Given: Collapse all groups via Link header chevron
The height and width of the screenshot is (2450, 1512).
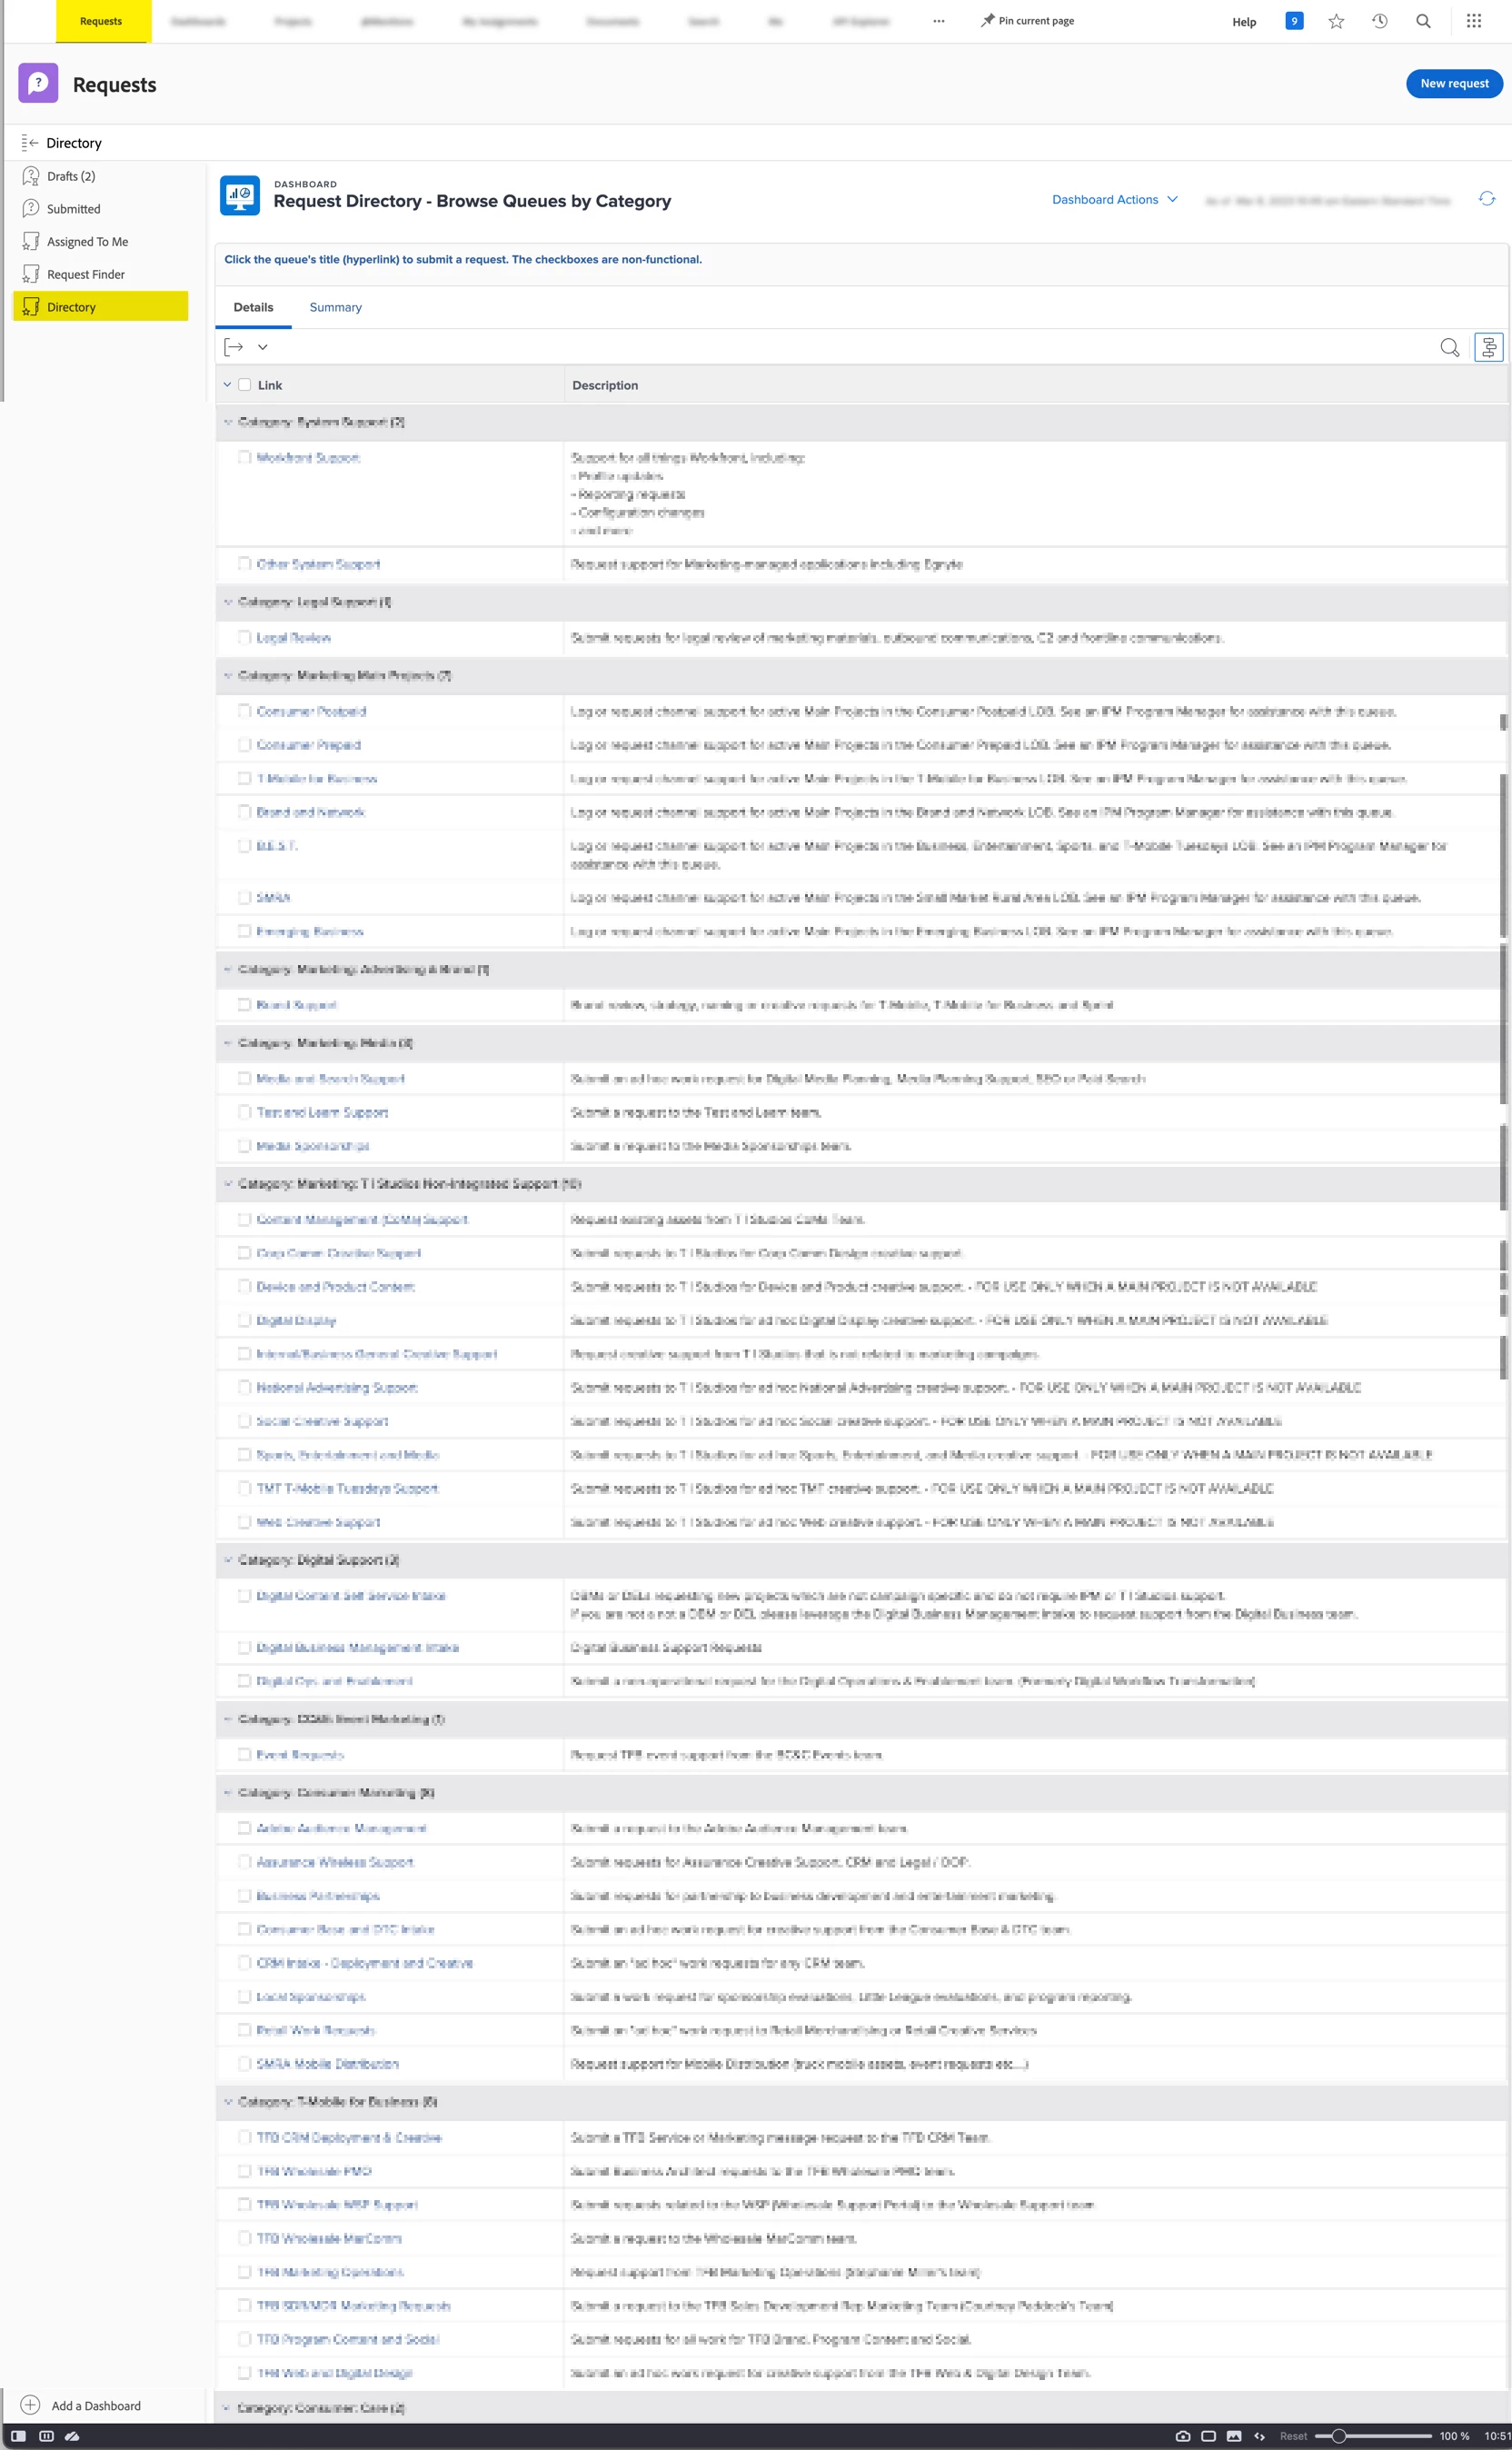Looking at the screenshot, I should (x=227, y=385).
